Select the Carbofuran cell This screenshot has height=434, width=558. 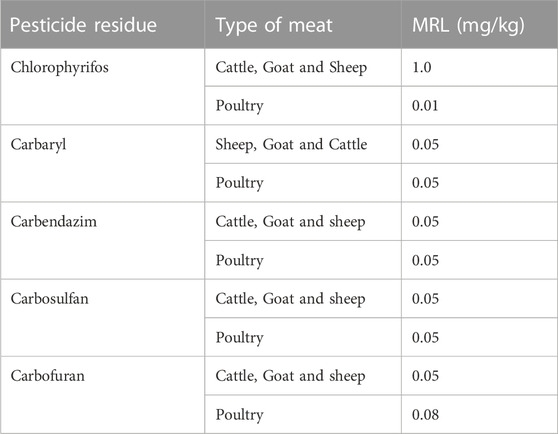(x=102, y=395)
